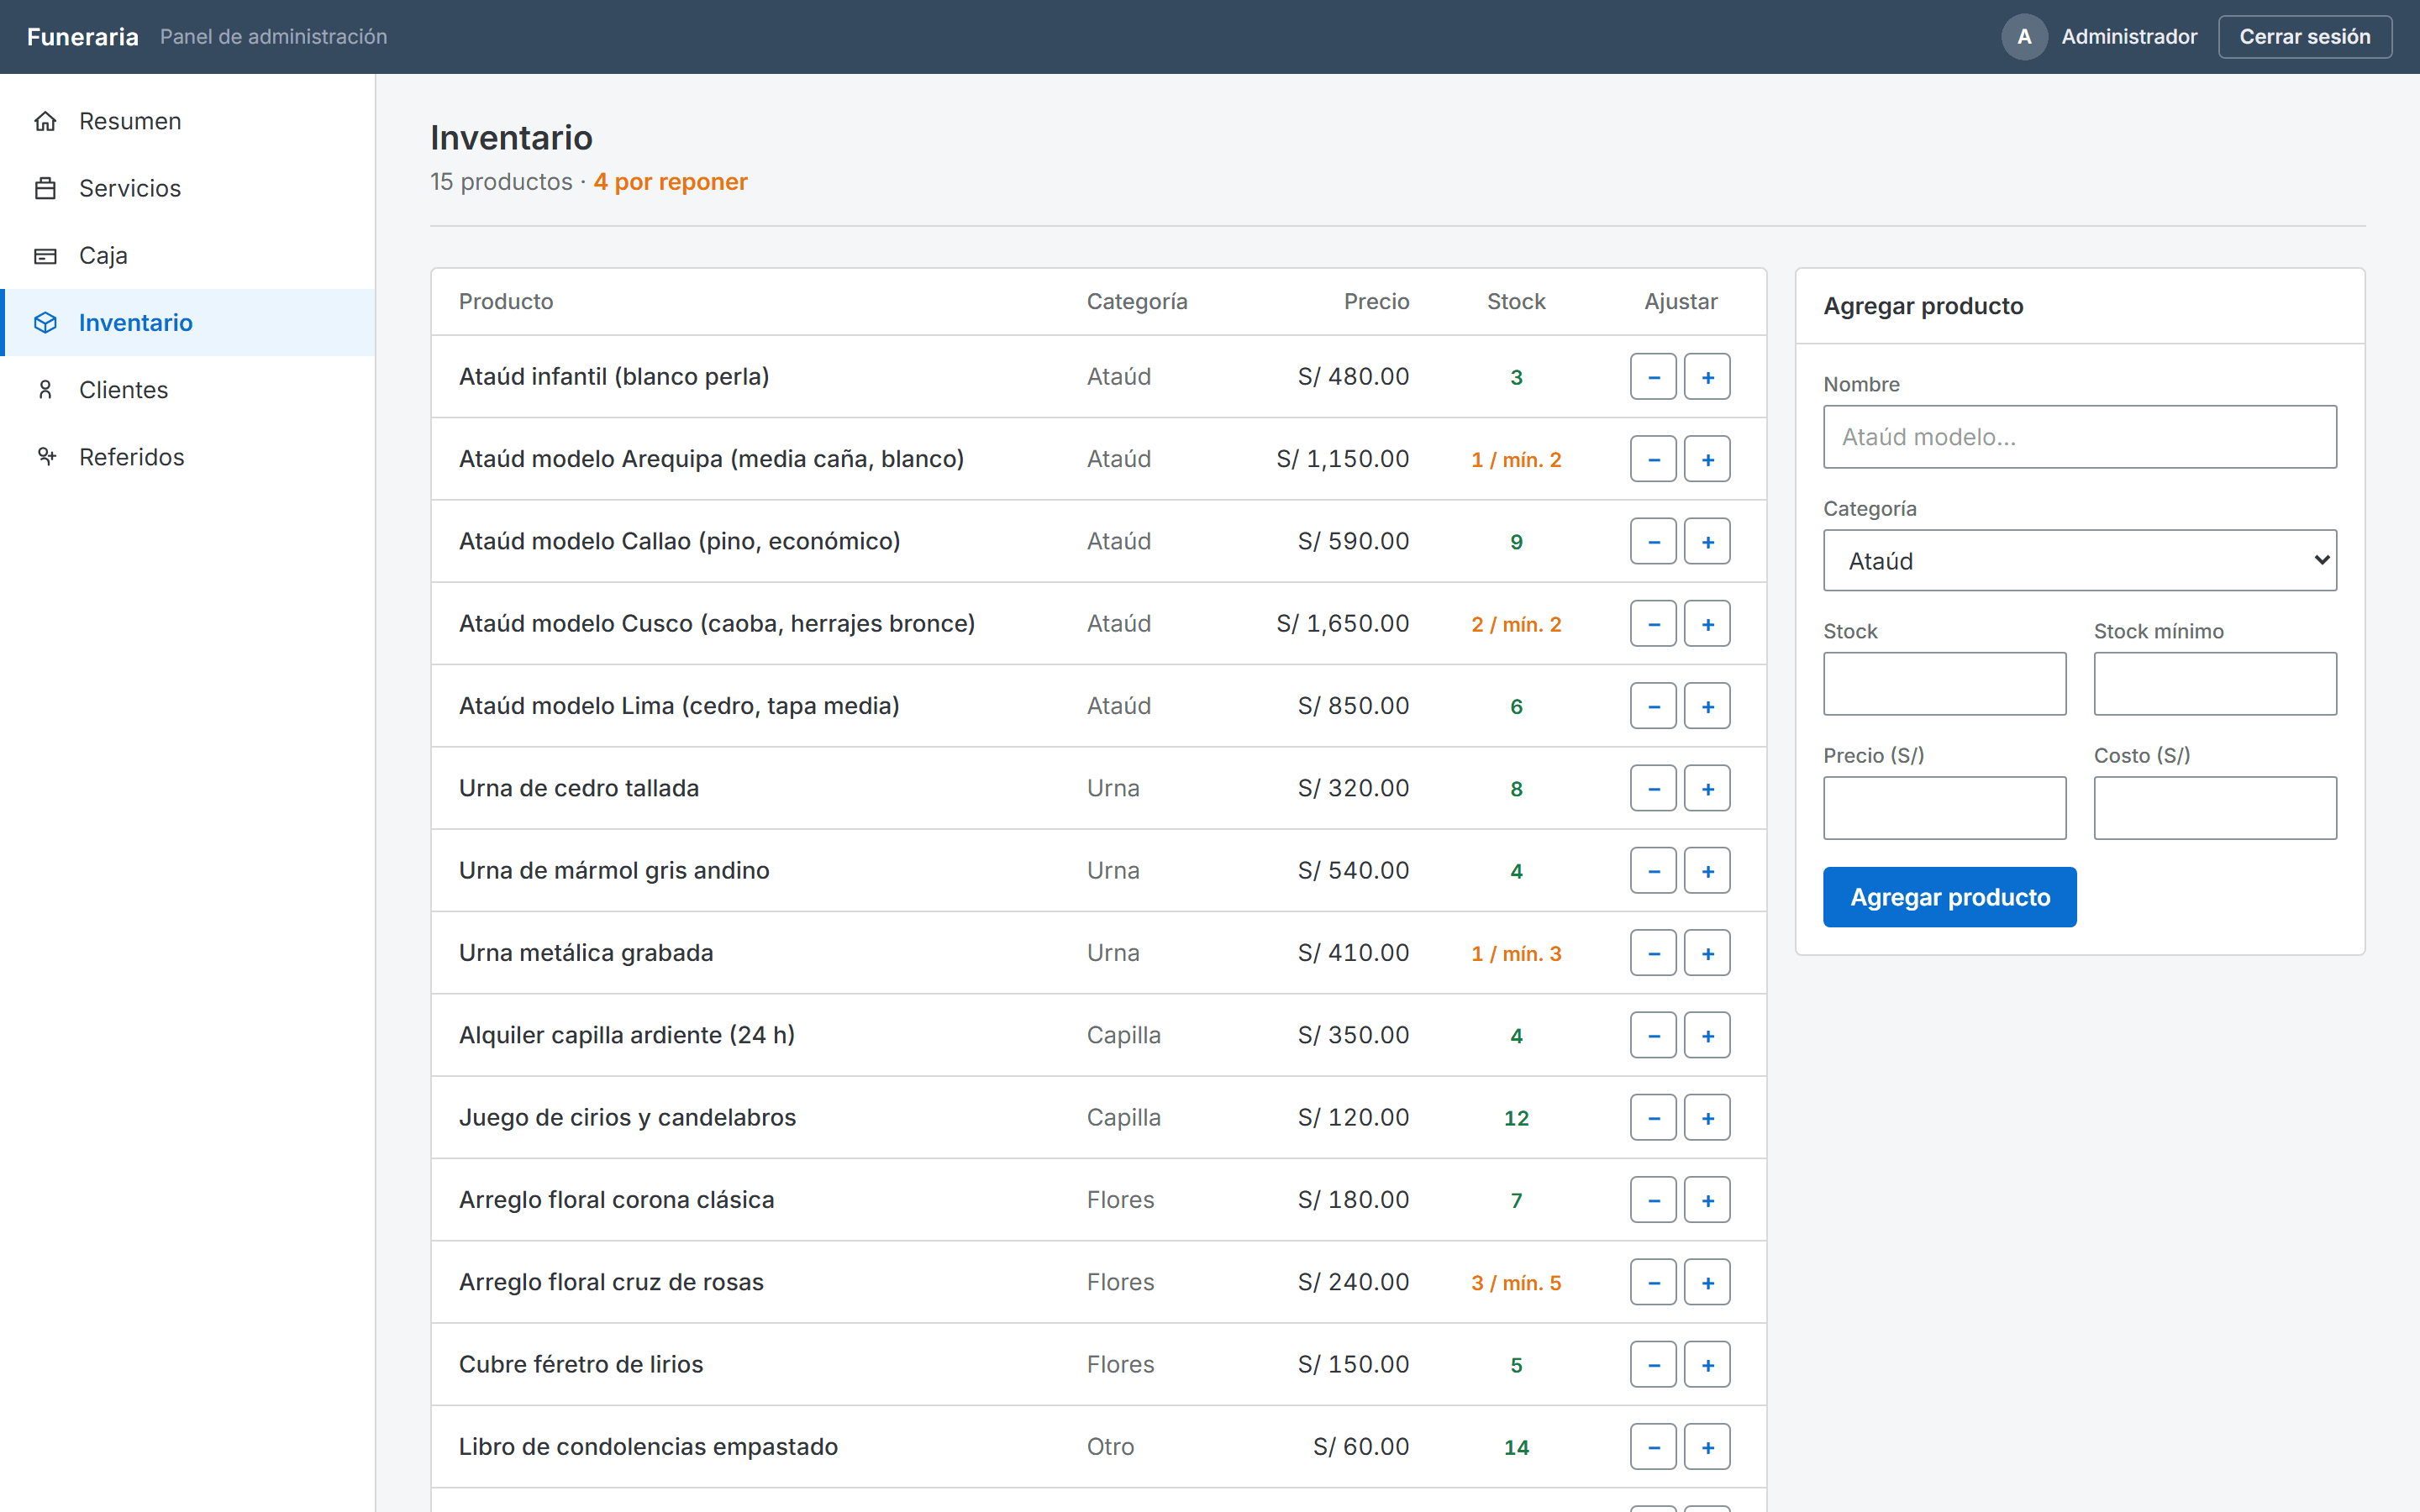The image size is (2420, 1512).
Task: Click the Producto column header
Action: [506, 301]
